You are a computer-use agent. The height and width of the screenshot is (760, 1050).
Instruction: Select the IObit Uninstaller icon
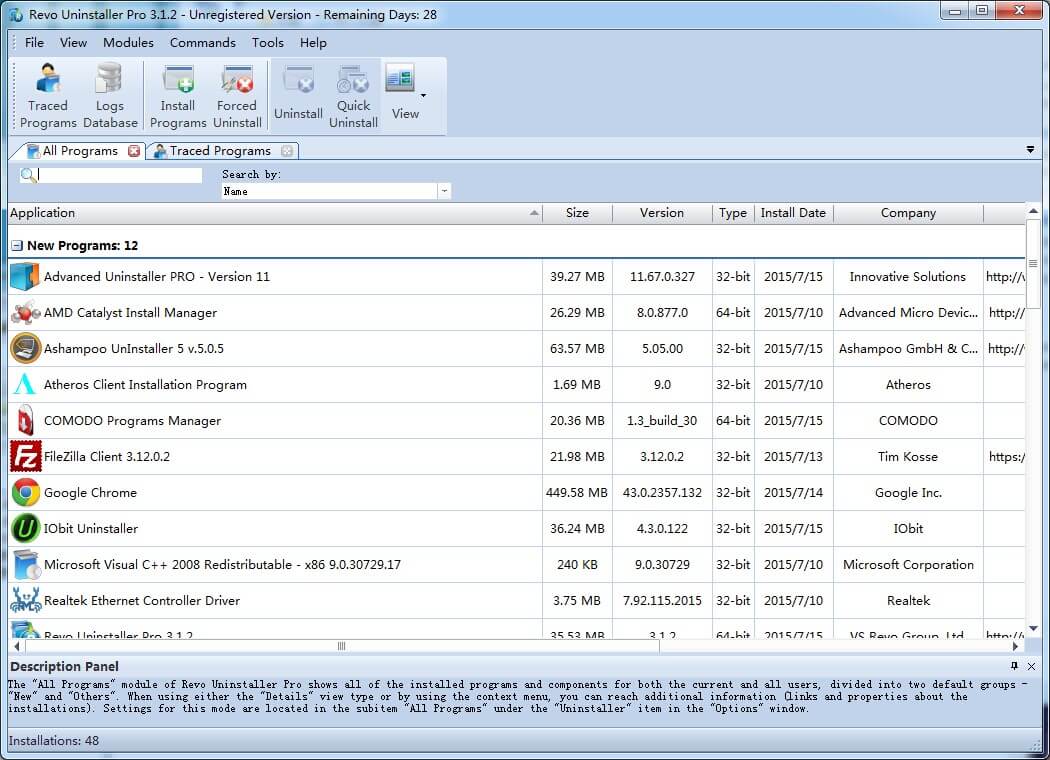click(x=25, y=528)
